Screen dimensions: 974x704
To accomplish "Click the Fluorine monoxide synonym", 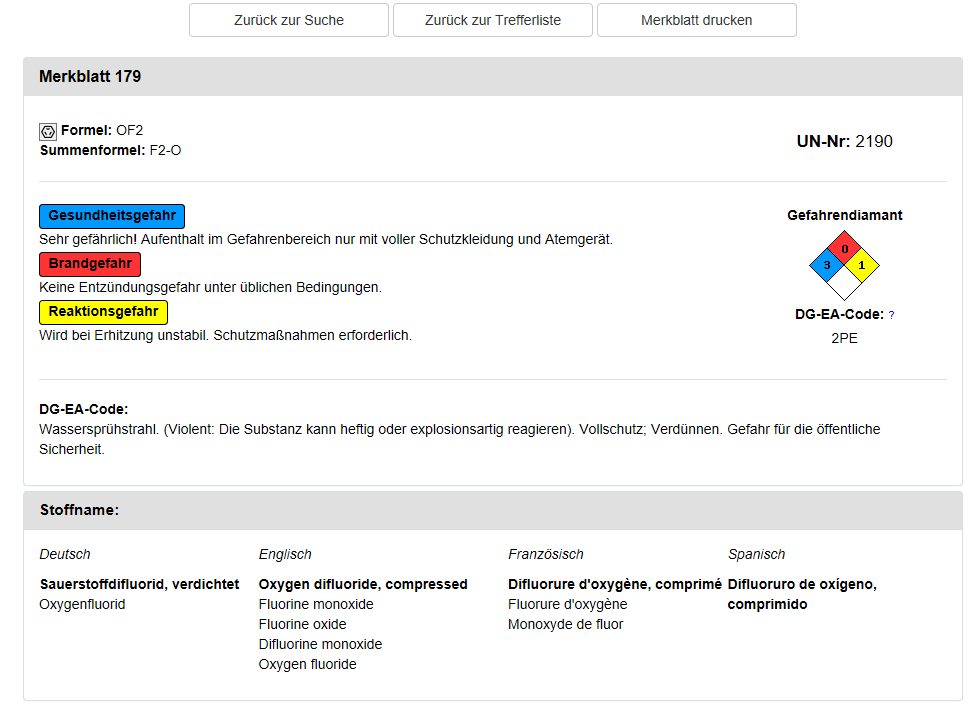I will [x=316, y=604].
